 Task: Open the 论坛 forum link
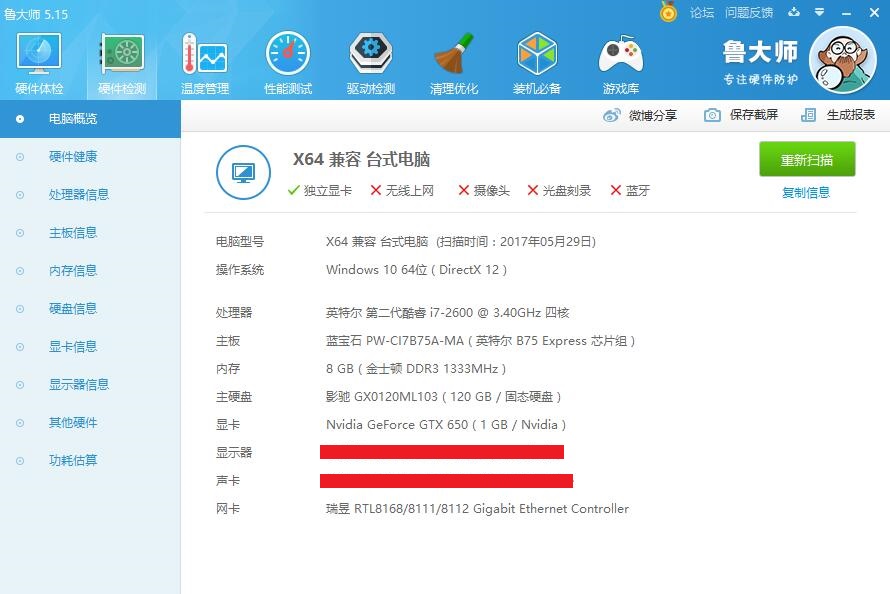pos(702,12)
